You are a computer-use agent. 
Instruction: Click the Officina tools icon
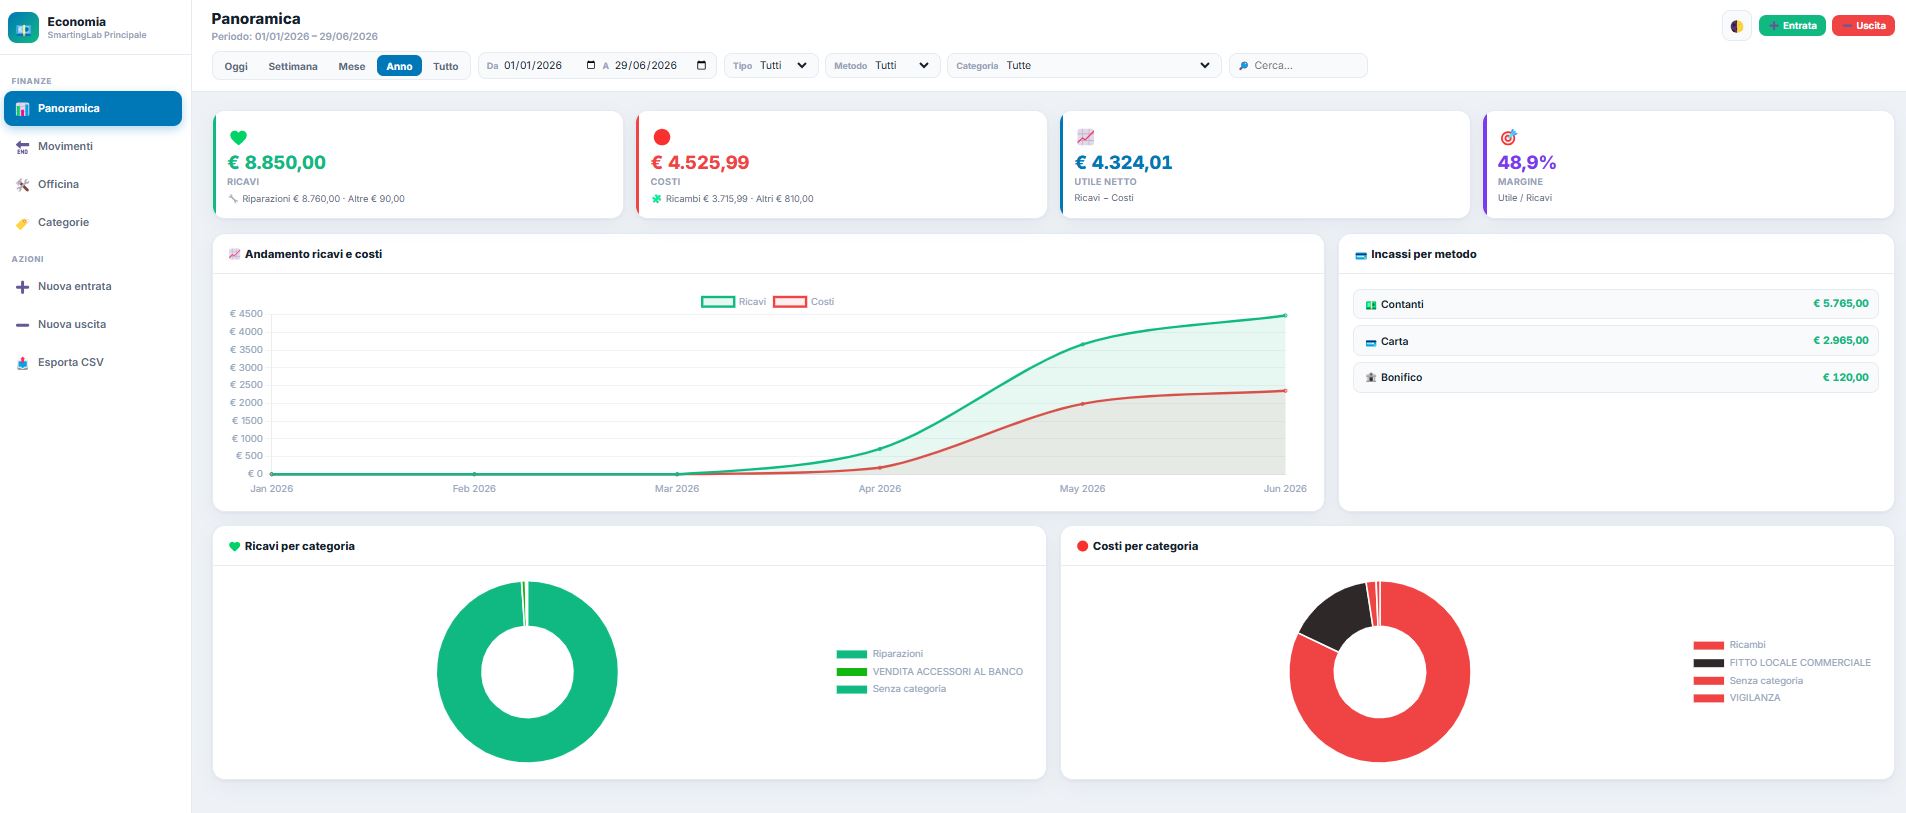pyautogui.click(x=22, y=185)
